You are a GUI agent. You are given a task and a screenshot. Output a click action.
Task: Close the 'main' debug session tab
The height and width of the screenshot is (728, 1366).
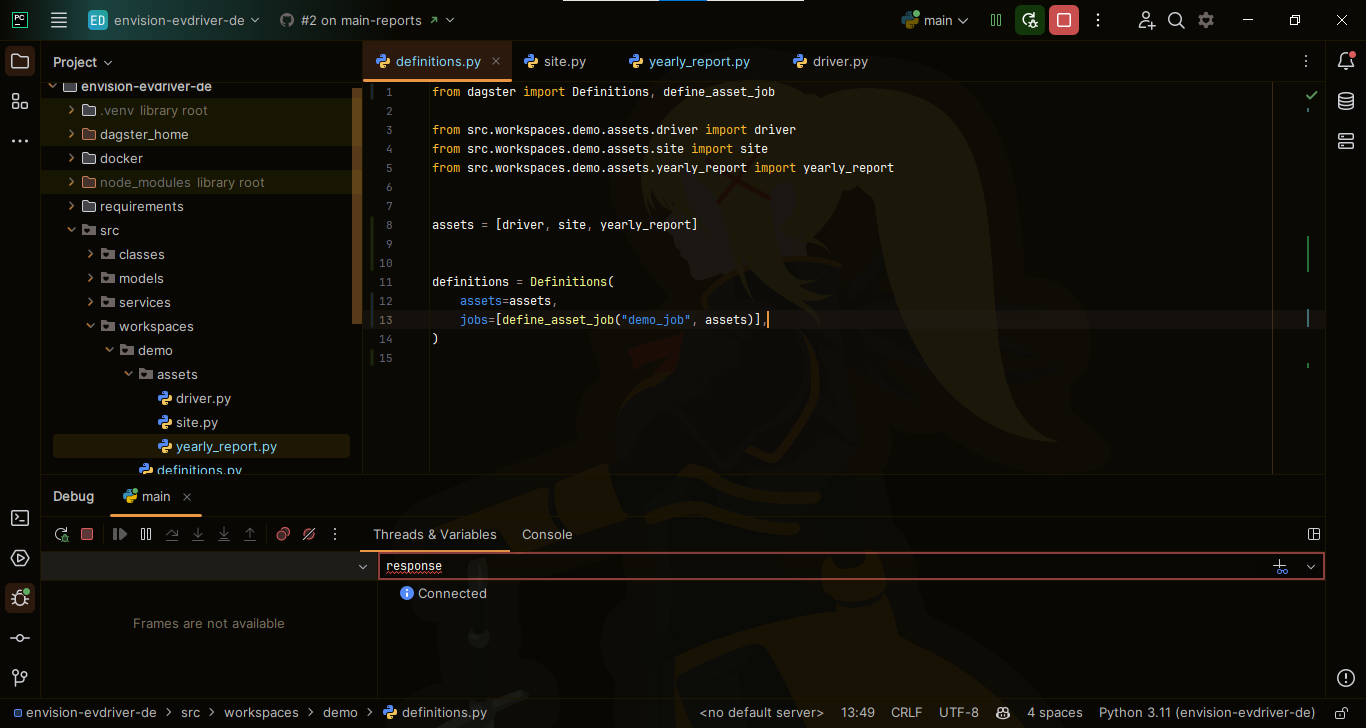[187, 496]
